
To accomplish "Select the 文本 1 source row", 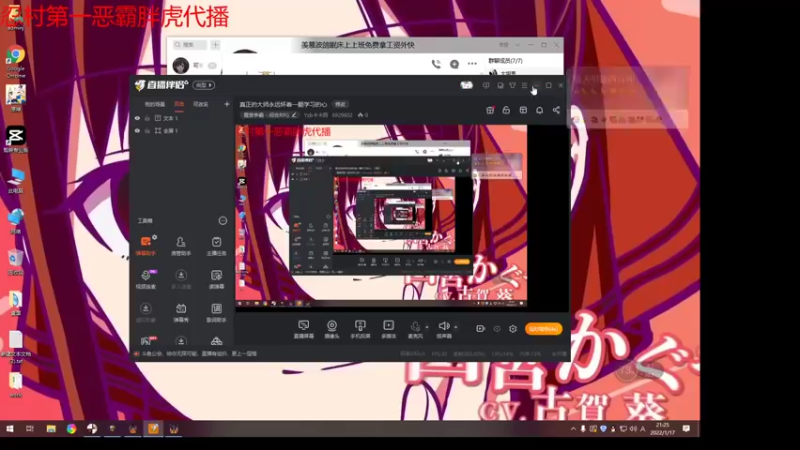I will coord(181,118).
